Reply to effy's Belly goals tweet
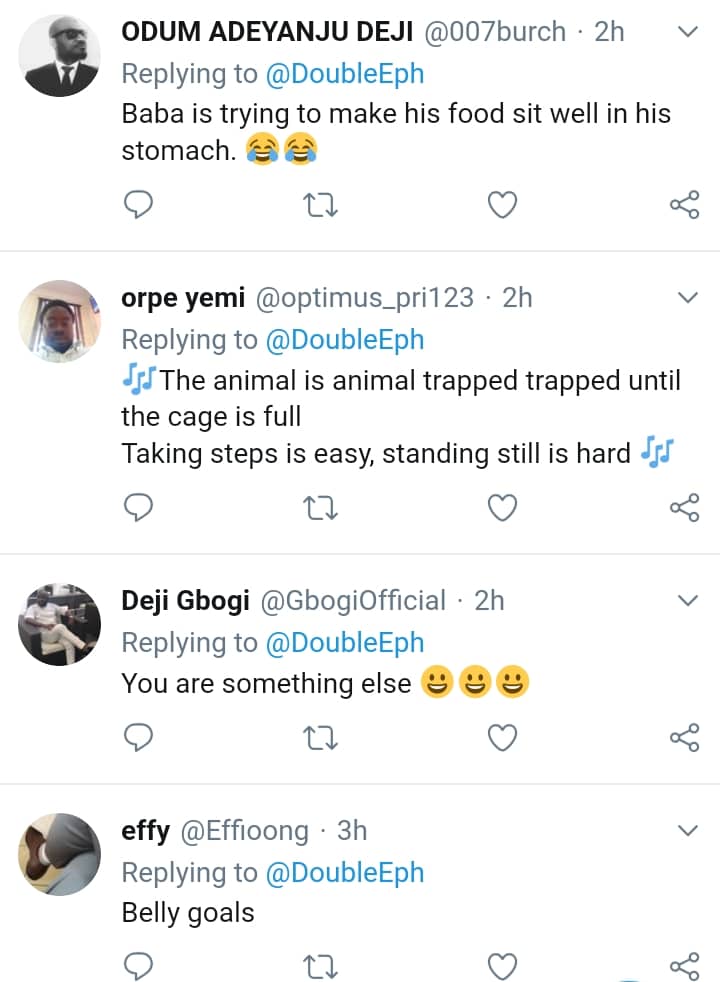The height and width of the screenshot is (982, 720). point(138,966)
